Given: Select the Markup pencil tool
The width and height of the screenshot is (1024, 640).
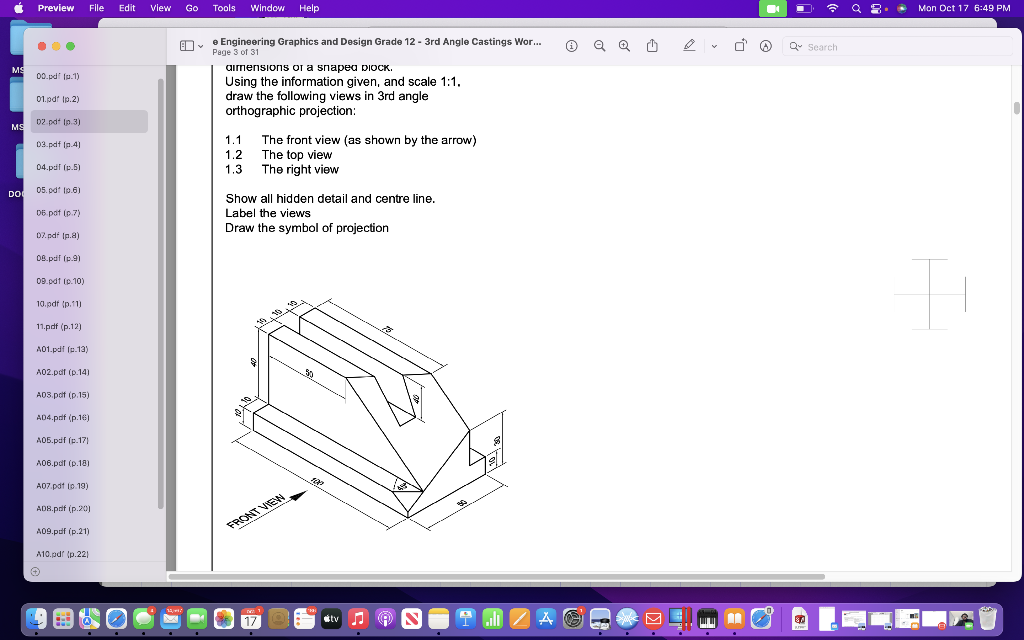Looking at the screenshot, I should [x=689, y=46].
